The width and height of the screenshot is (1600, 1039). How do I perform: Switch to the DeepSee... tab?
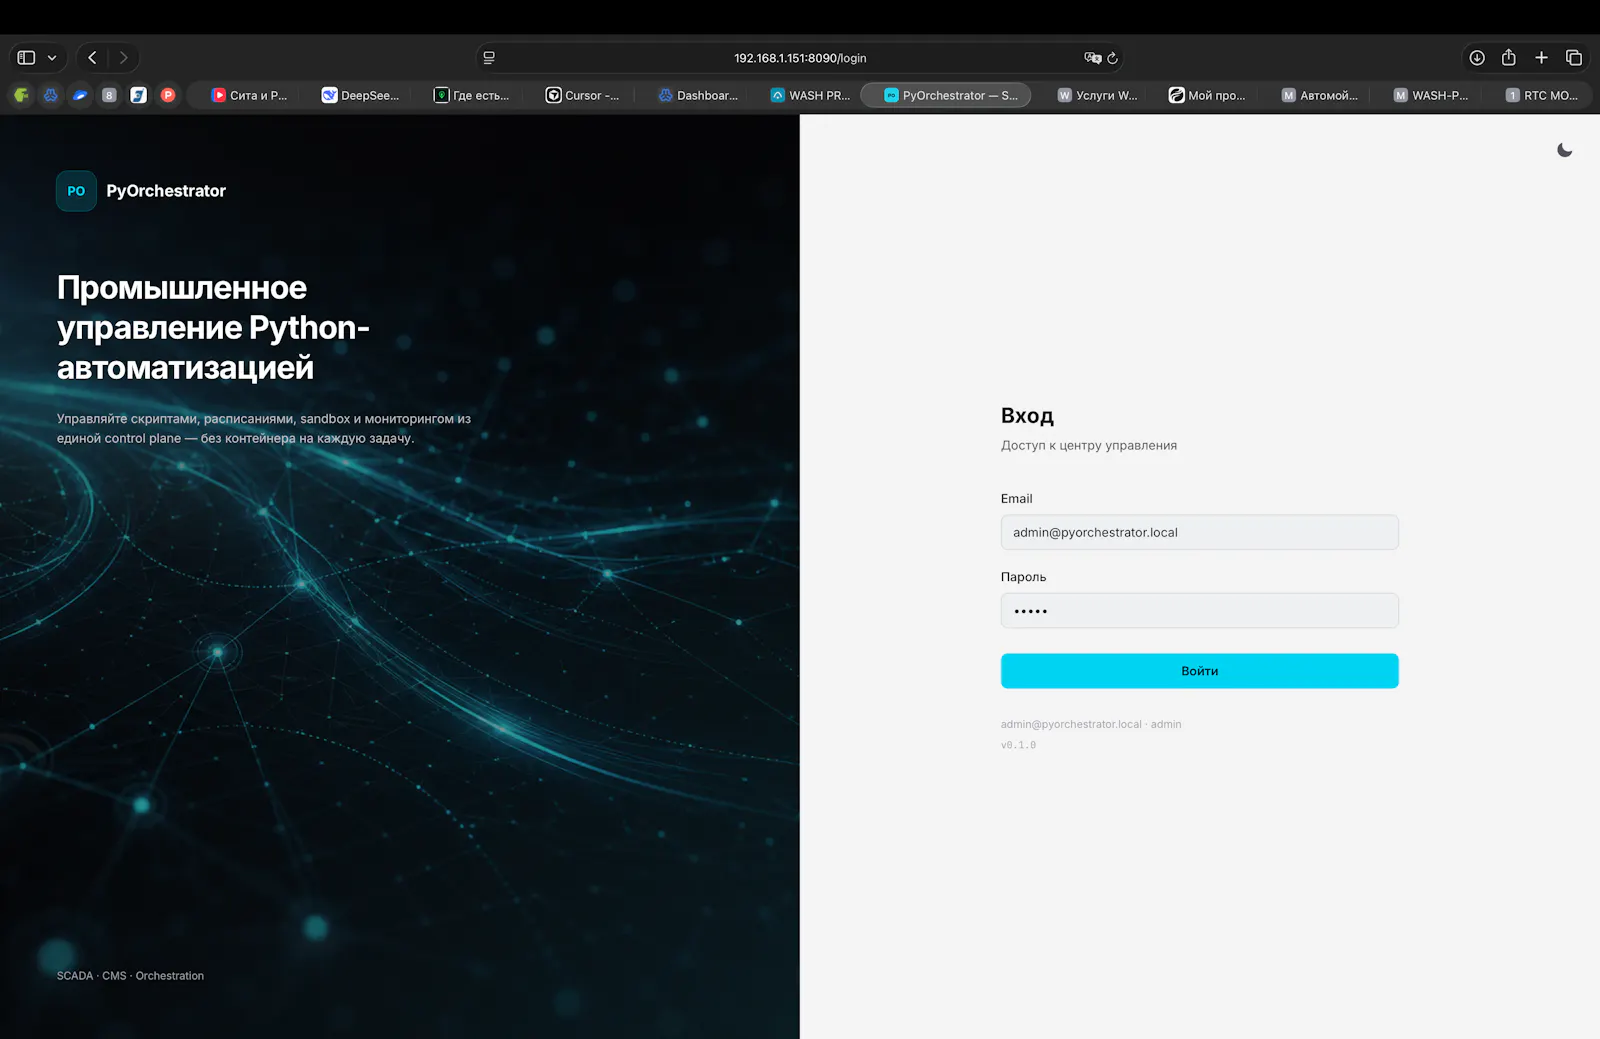pos(360,95)
